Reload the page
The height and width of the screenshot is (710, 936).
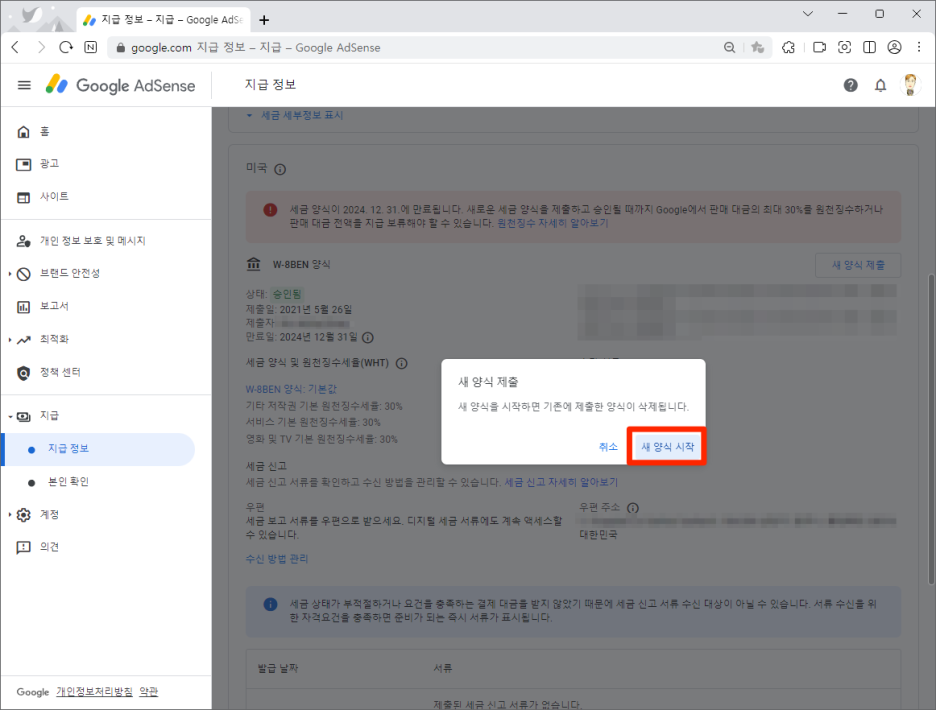pyautogui.click(x=66, y=47)
